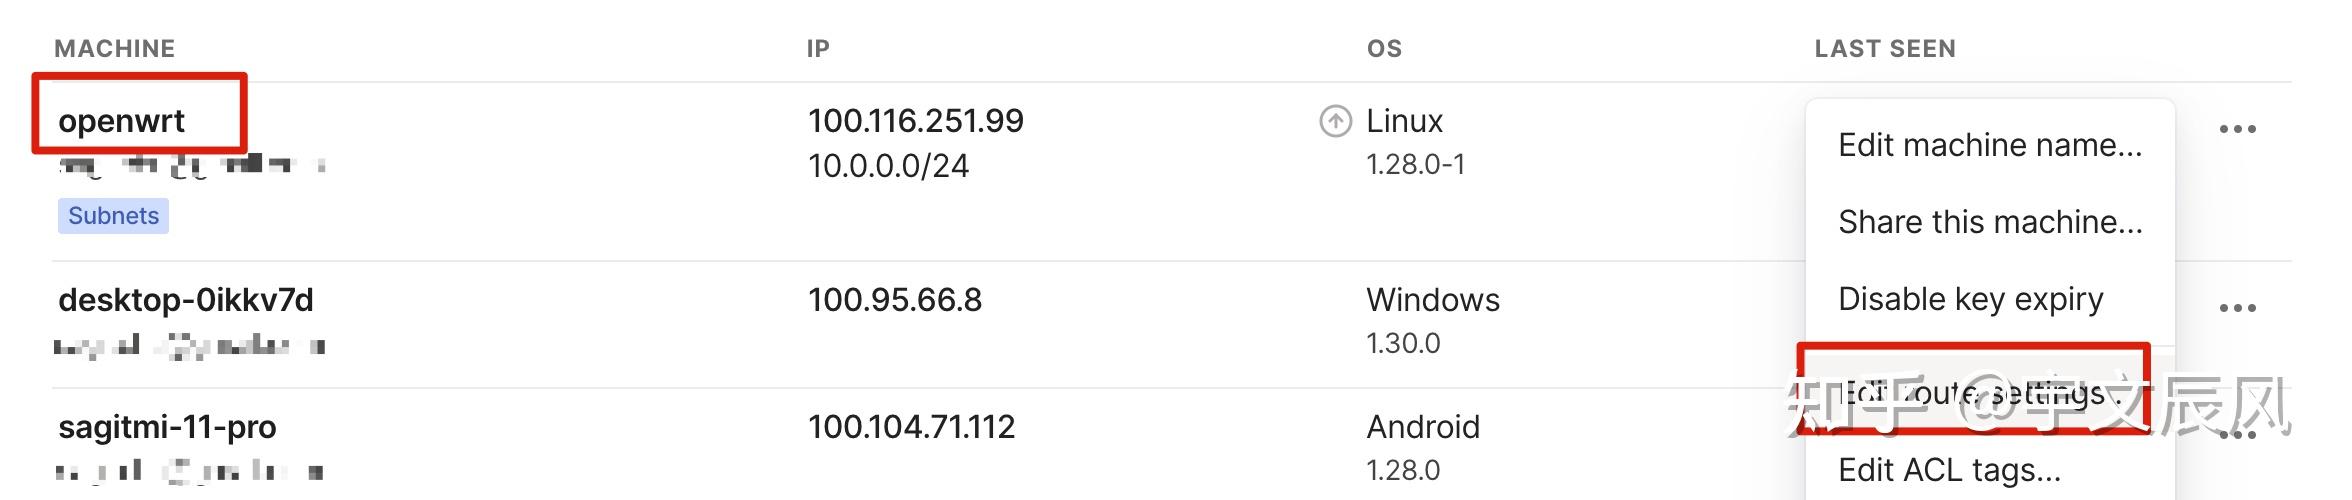Image resolution: width=2352 pixels, height=500 pixels.
Task: Open more options for desktop-0ikkv7d
Action: (2237, 308)
